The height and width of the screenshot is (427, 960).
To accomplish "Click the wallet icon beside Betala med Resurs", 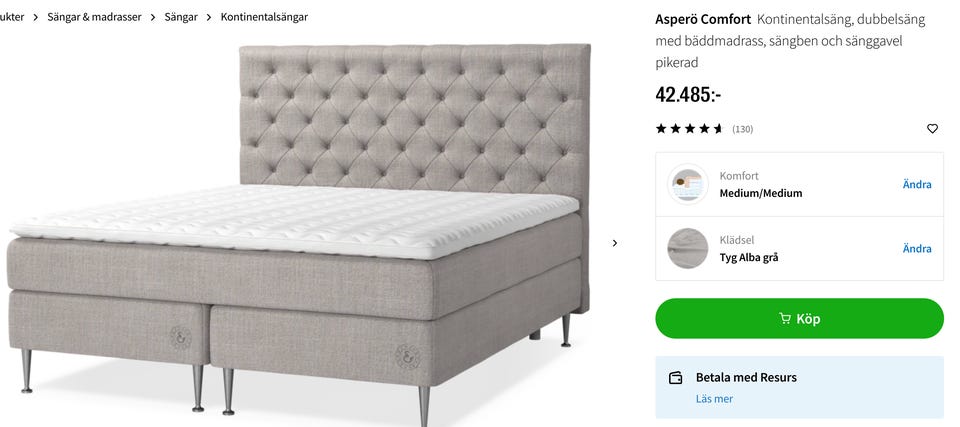I will pos(675,377).
